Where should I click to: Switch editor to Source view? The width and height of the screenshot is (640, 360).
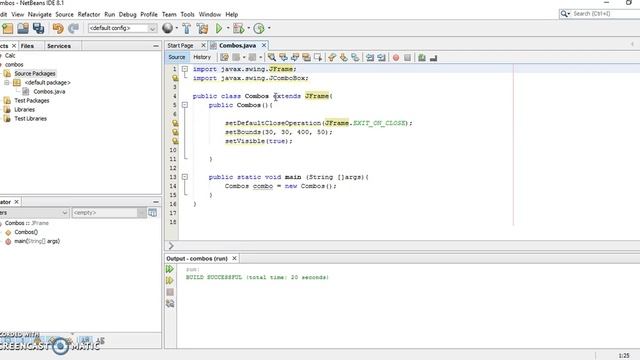pos(177,57)
